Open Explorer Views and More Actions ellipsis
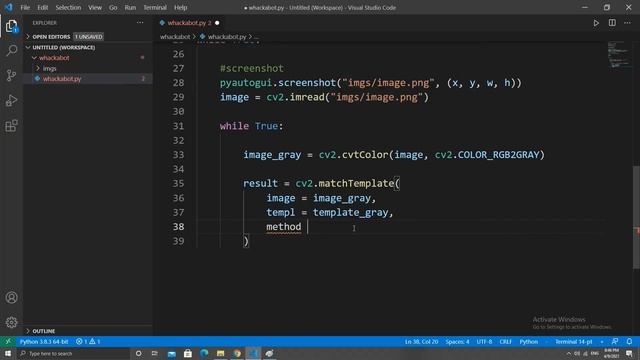 pyautogui.click(x=140, y=23)
